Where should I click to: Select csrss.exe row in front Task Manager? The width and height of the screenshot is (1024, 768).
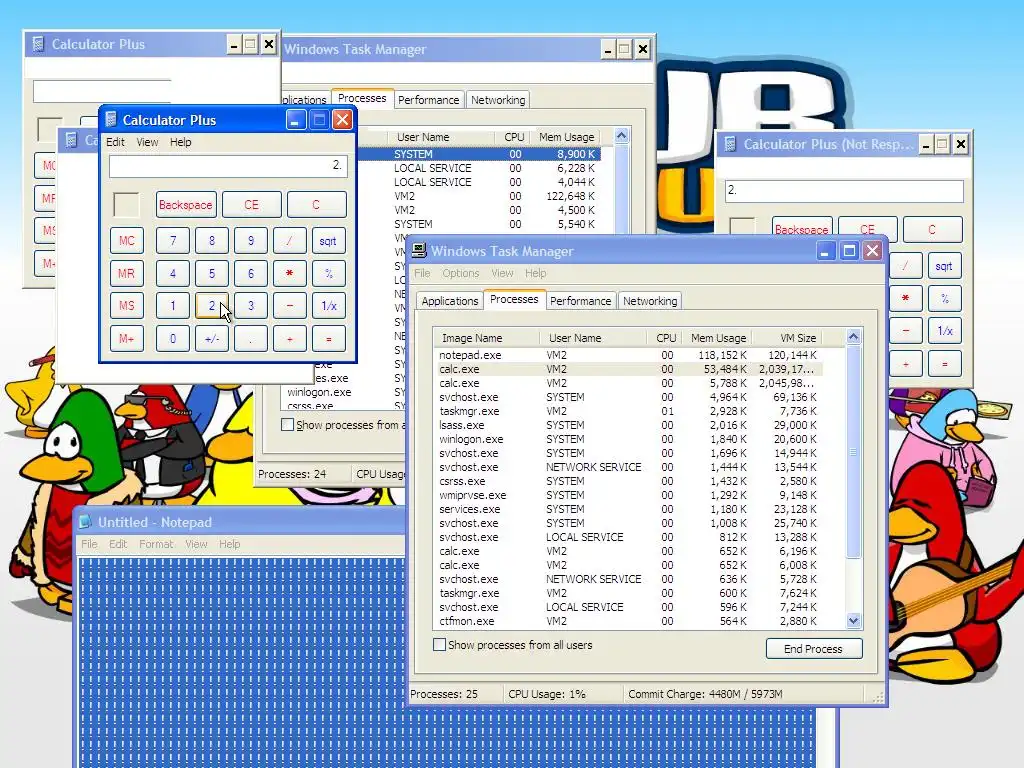coord(628,481)
